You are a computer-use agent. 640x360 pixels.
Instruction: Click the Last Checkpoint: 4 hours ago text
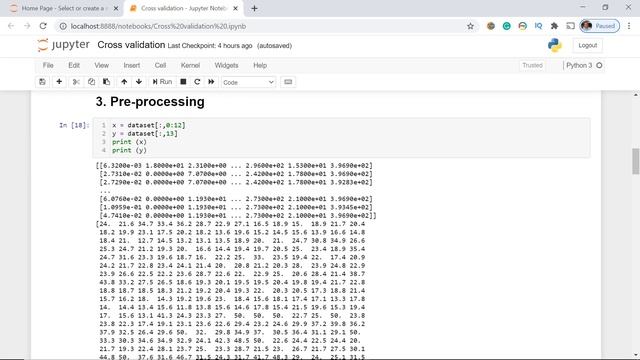(x=210, y=46)
